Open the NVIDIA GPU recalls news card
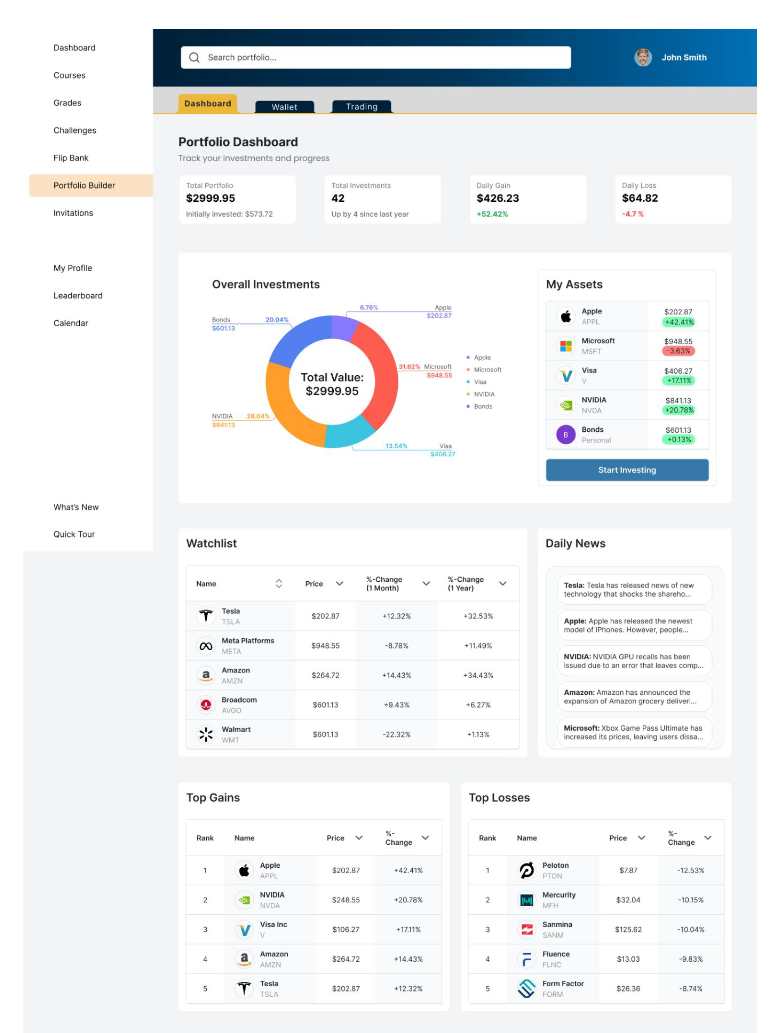770x1033 pixels. (635, 661)
